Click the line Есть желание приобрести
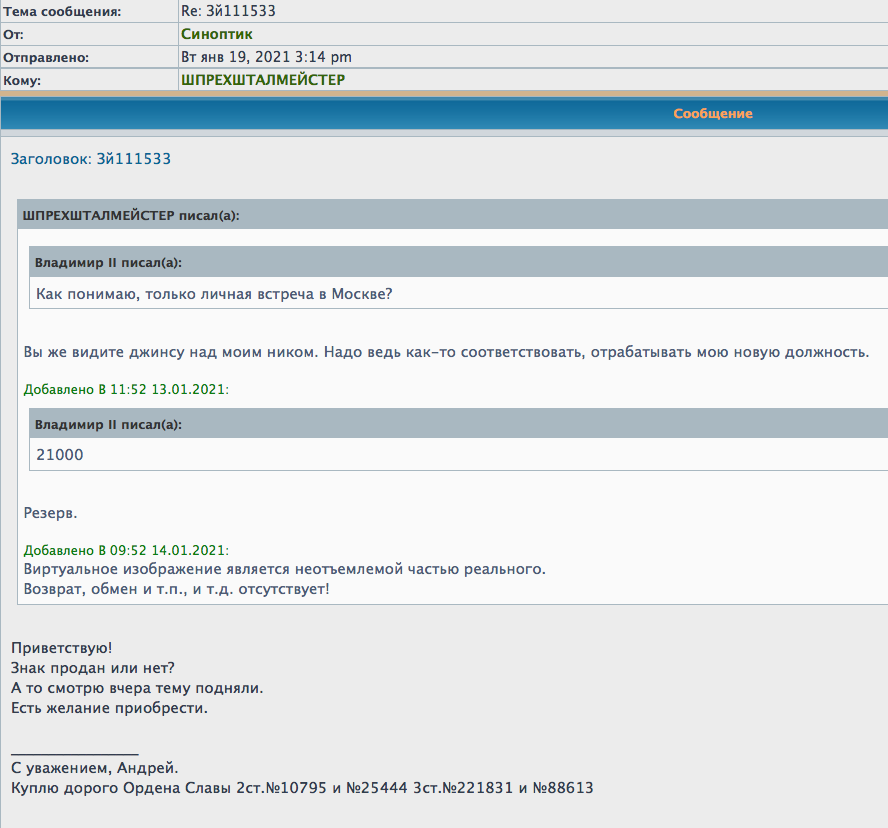This screenshot has height=828, width=888. [109, 708]
